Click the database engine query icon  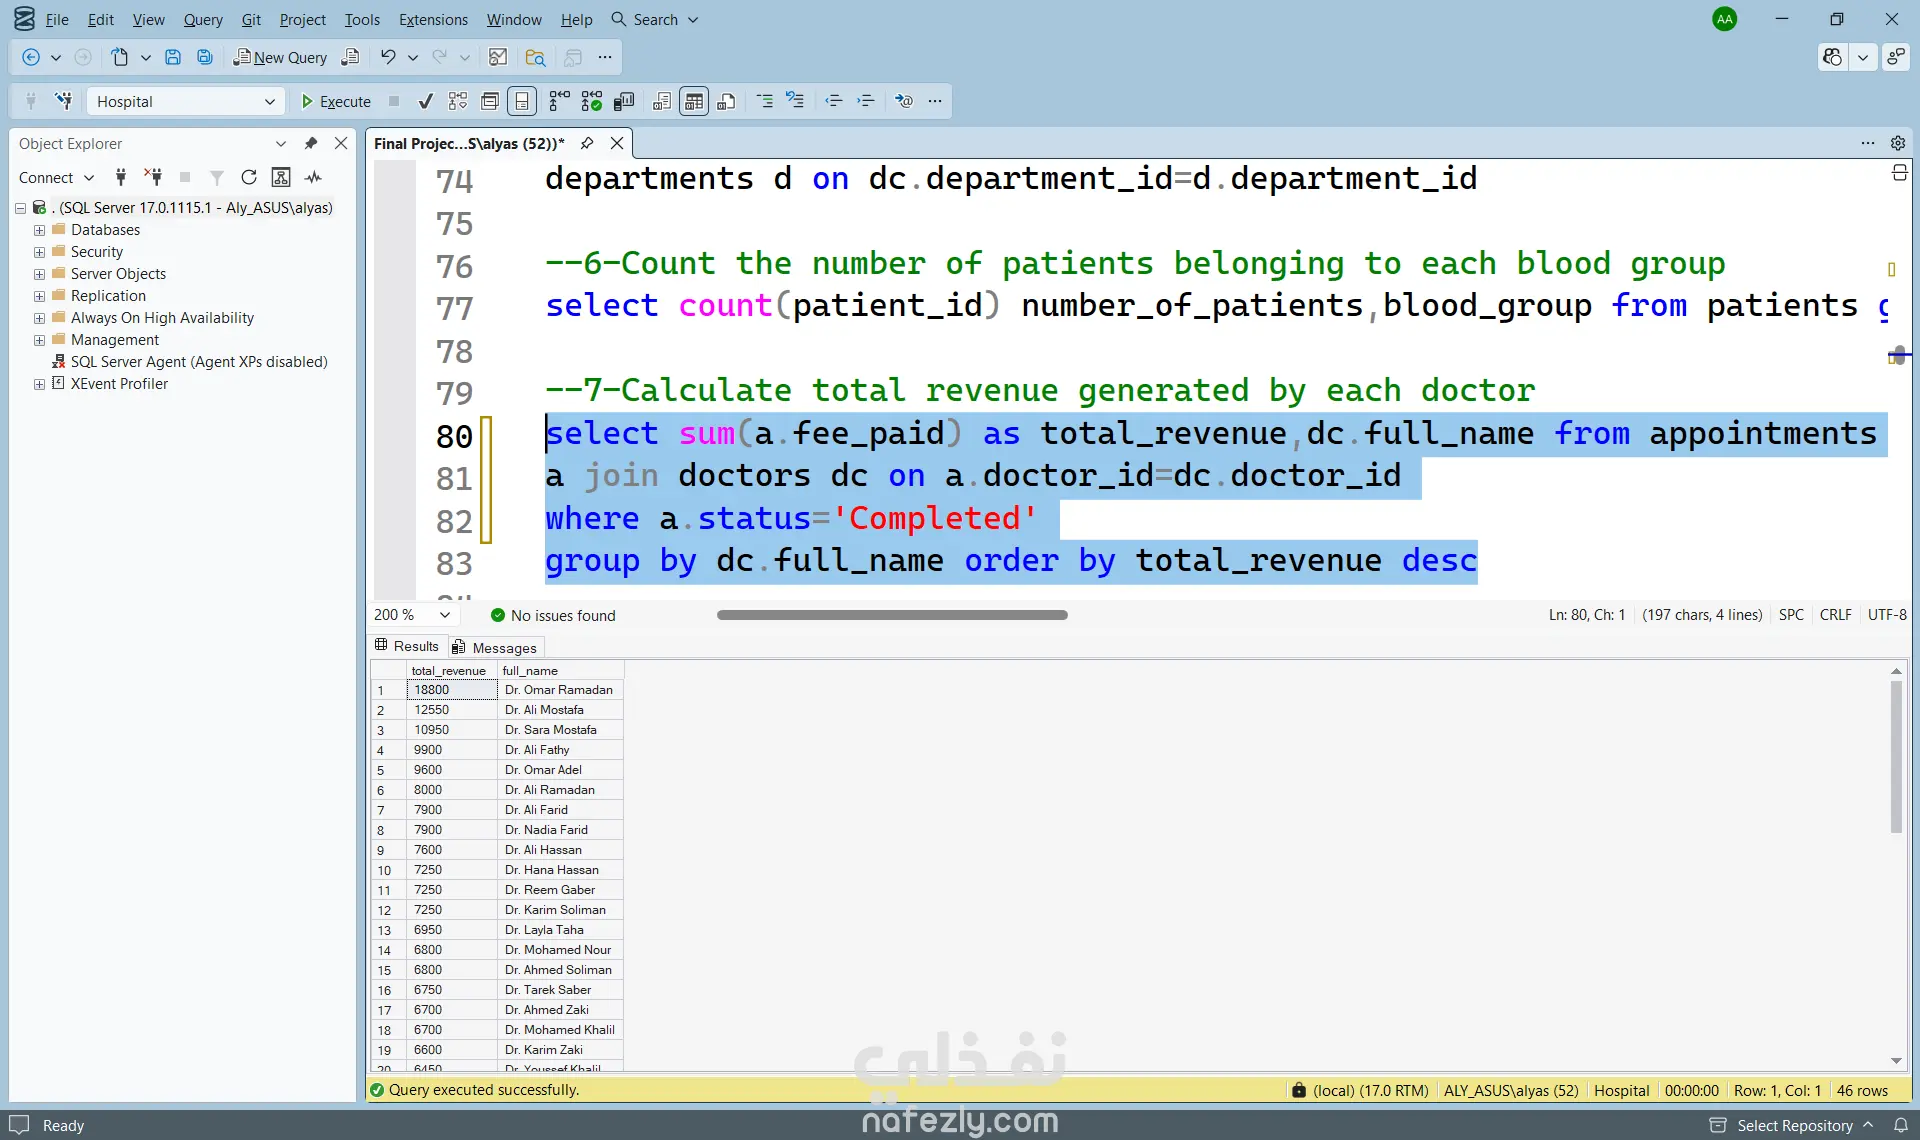pyautogui.click(x=350, y=57)
